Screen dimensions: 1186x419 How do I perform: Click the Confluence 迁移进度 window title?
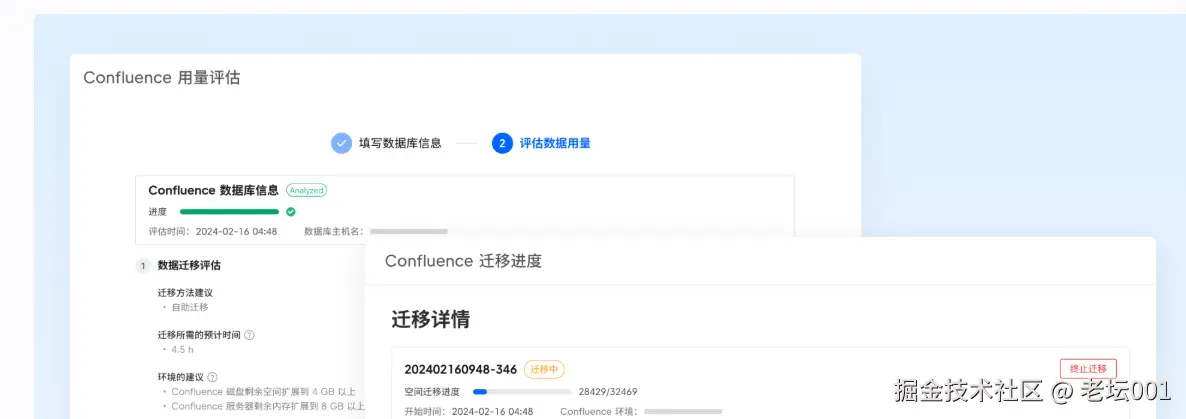(463, 261)
